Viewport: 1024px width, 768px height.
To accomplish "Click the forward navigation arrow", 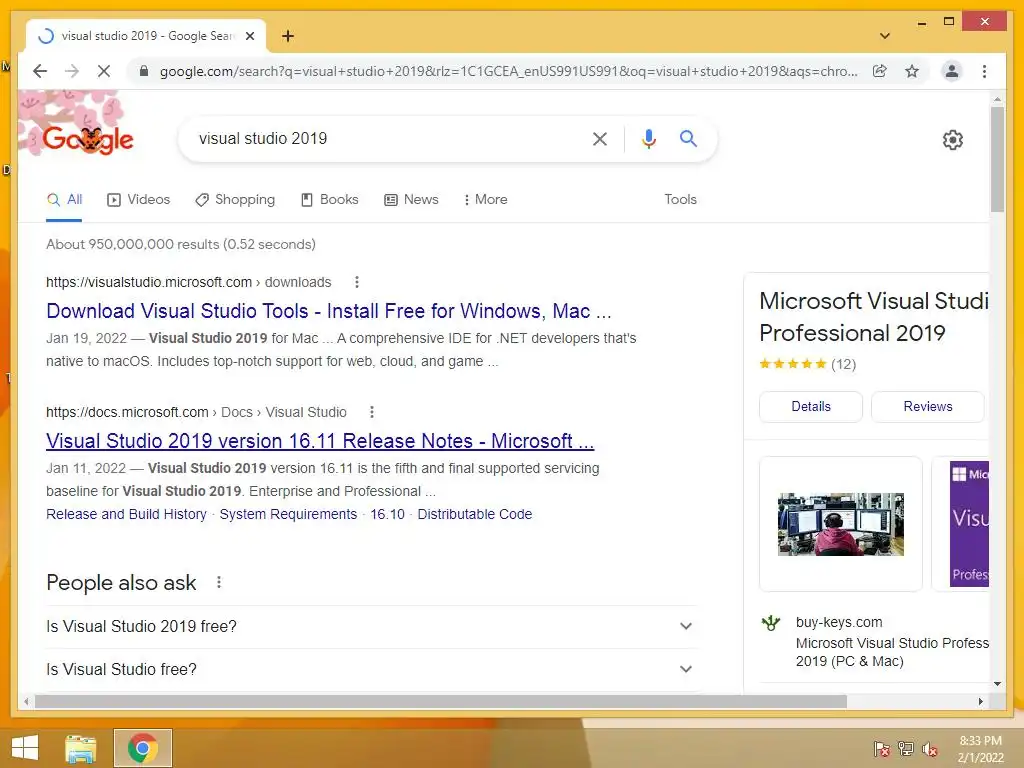I will (72, 71).
